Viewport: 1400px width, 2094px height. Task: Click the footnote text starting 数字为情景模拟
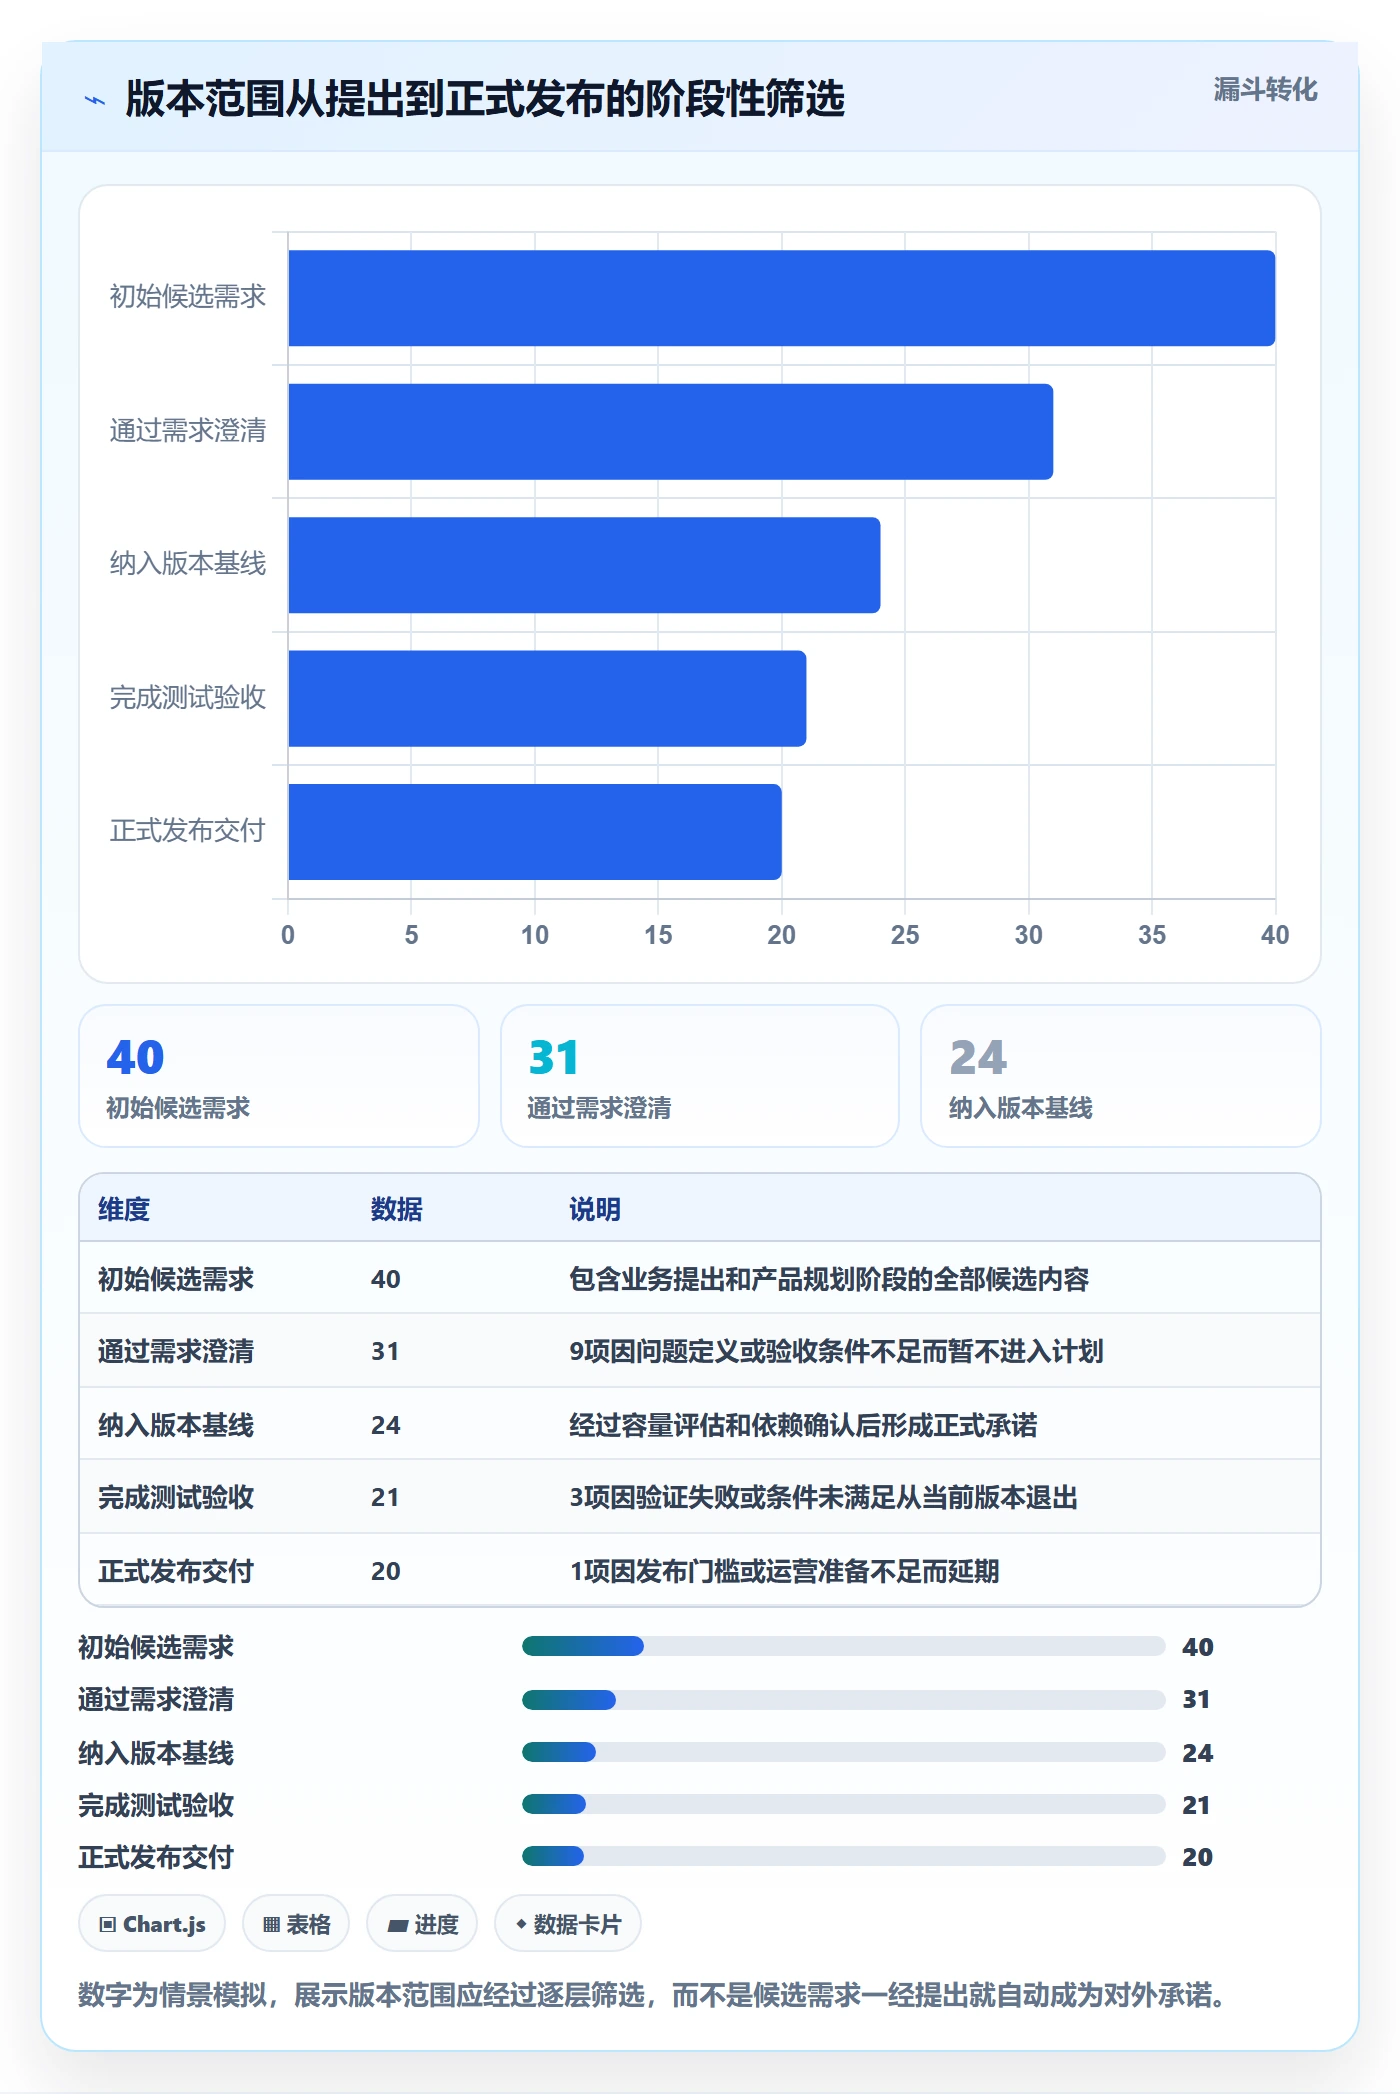tap(652, 1995)
